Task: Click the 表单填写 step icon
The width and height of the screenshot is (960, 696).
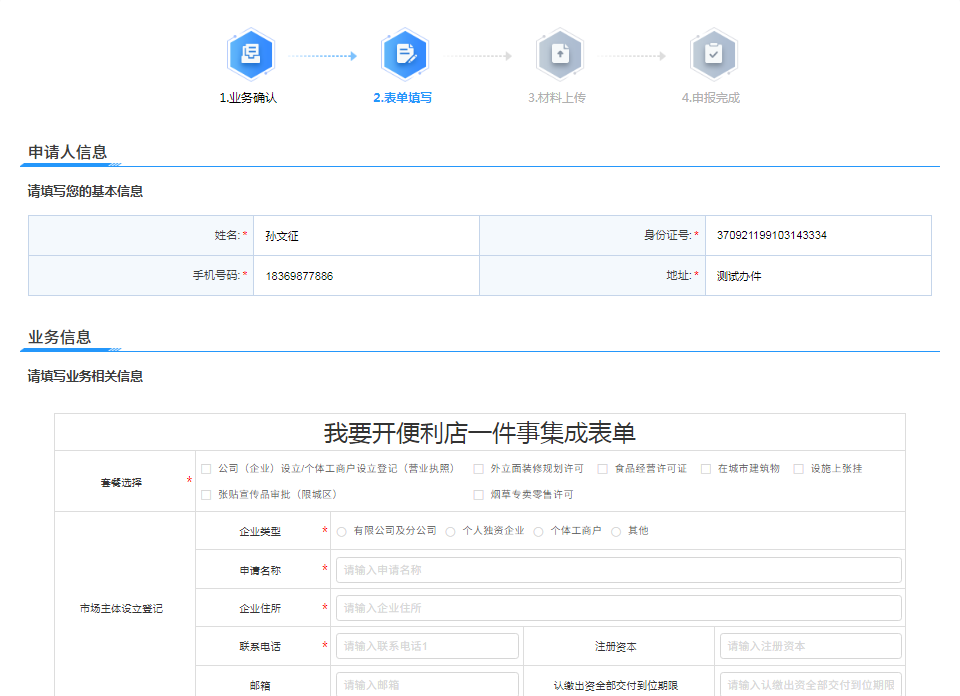Action: tap(404, 55)
